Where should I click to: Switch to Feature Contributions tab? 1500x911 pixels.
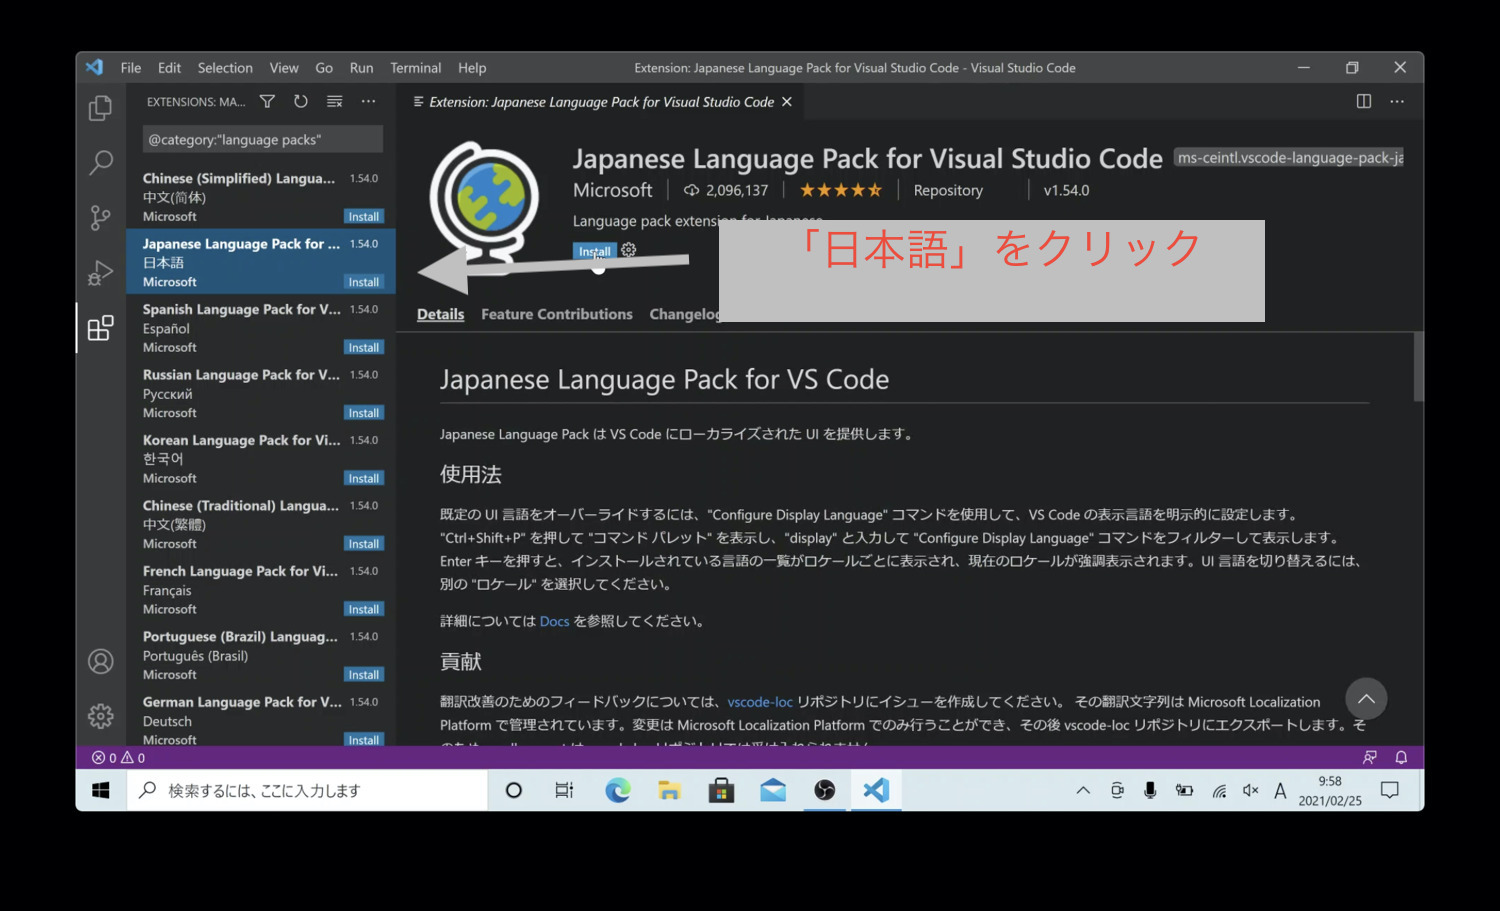pyautogui.click(x=557, y=314)
